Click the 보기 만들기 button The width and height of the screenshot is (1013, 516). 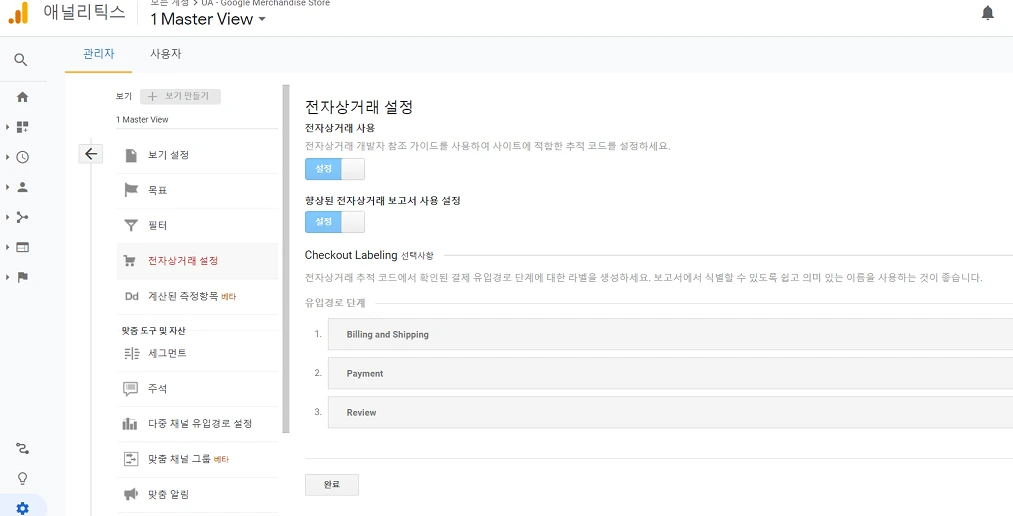pos(180,96)
